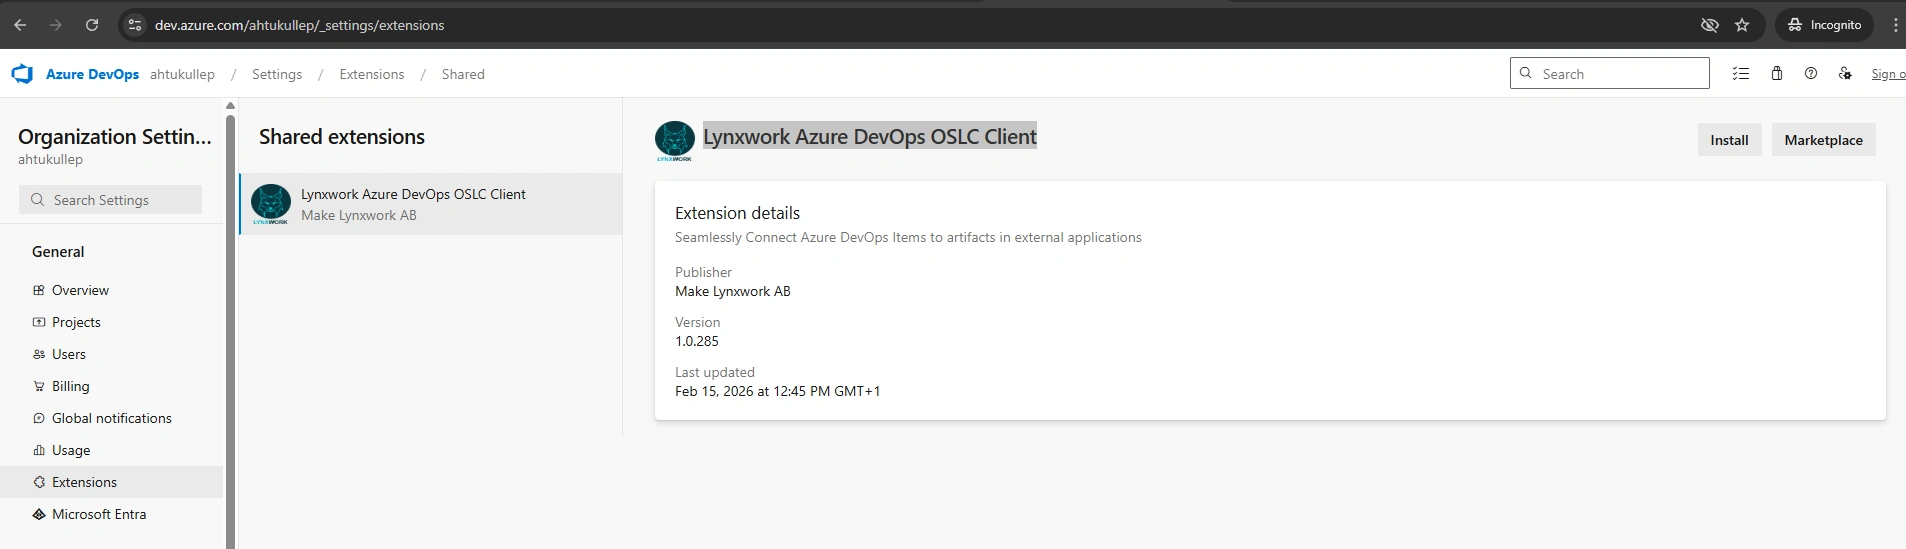Click the browser address bar URL
Image resolution: width=1906 pixels, height=549 pixels.
point(299,25)
